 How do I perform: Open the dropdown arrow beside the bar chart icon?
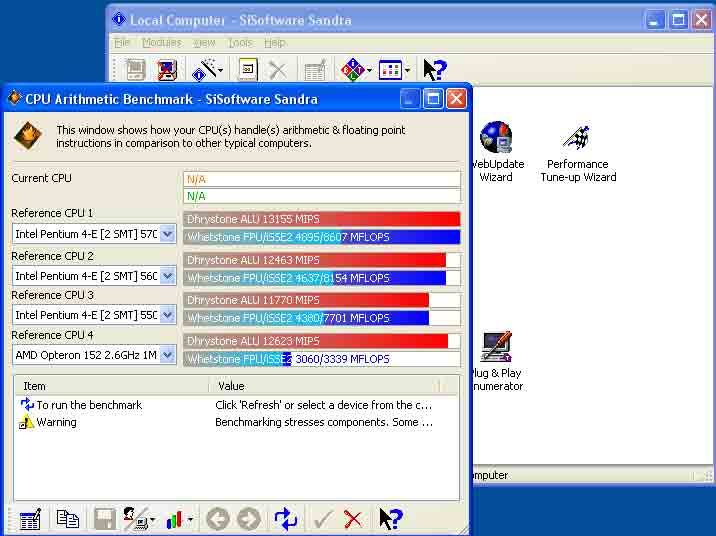click(x=190, y=519)
